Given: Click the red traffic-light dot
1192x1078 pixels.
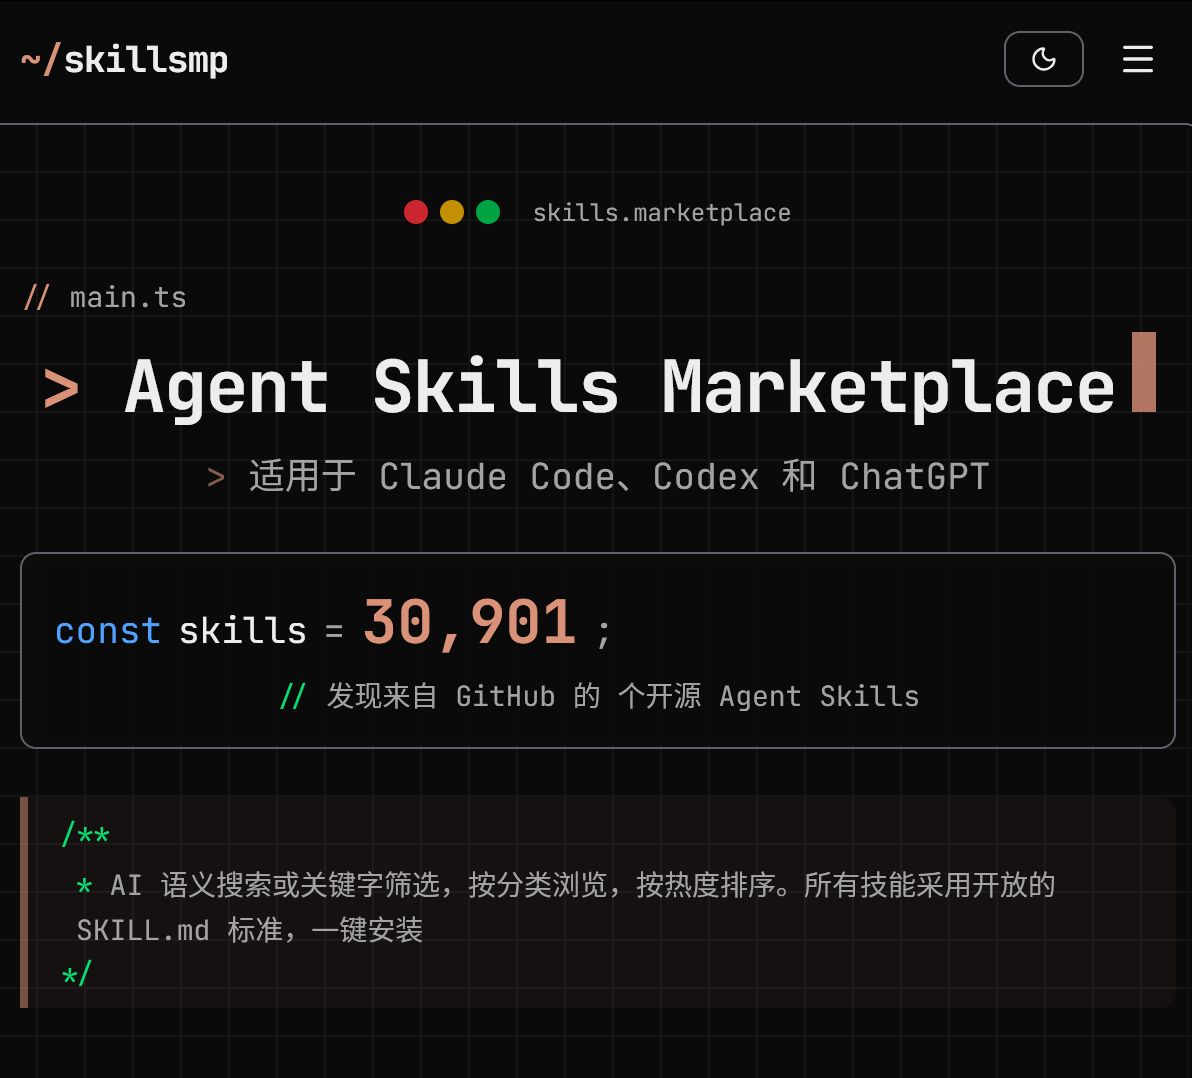Looking at the screenshot, I should 416,212.
